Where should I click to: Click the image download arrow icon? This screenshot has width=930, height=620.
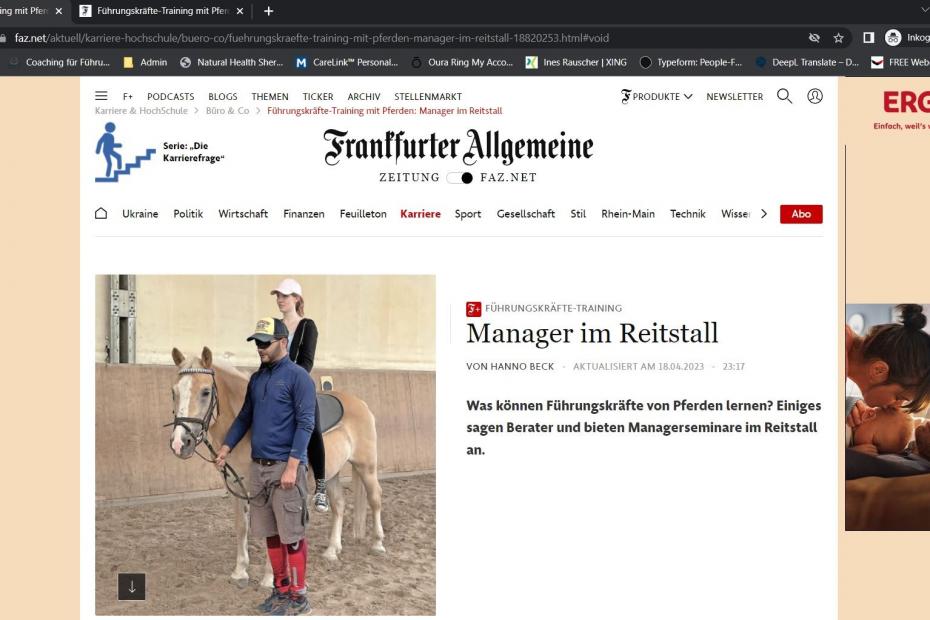(132, 587)
